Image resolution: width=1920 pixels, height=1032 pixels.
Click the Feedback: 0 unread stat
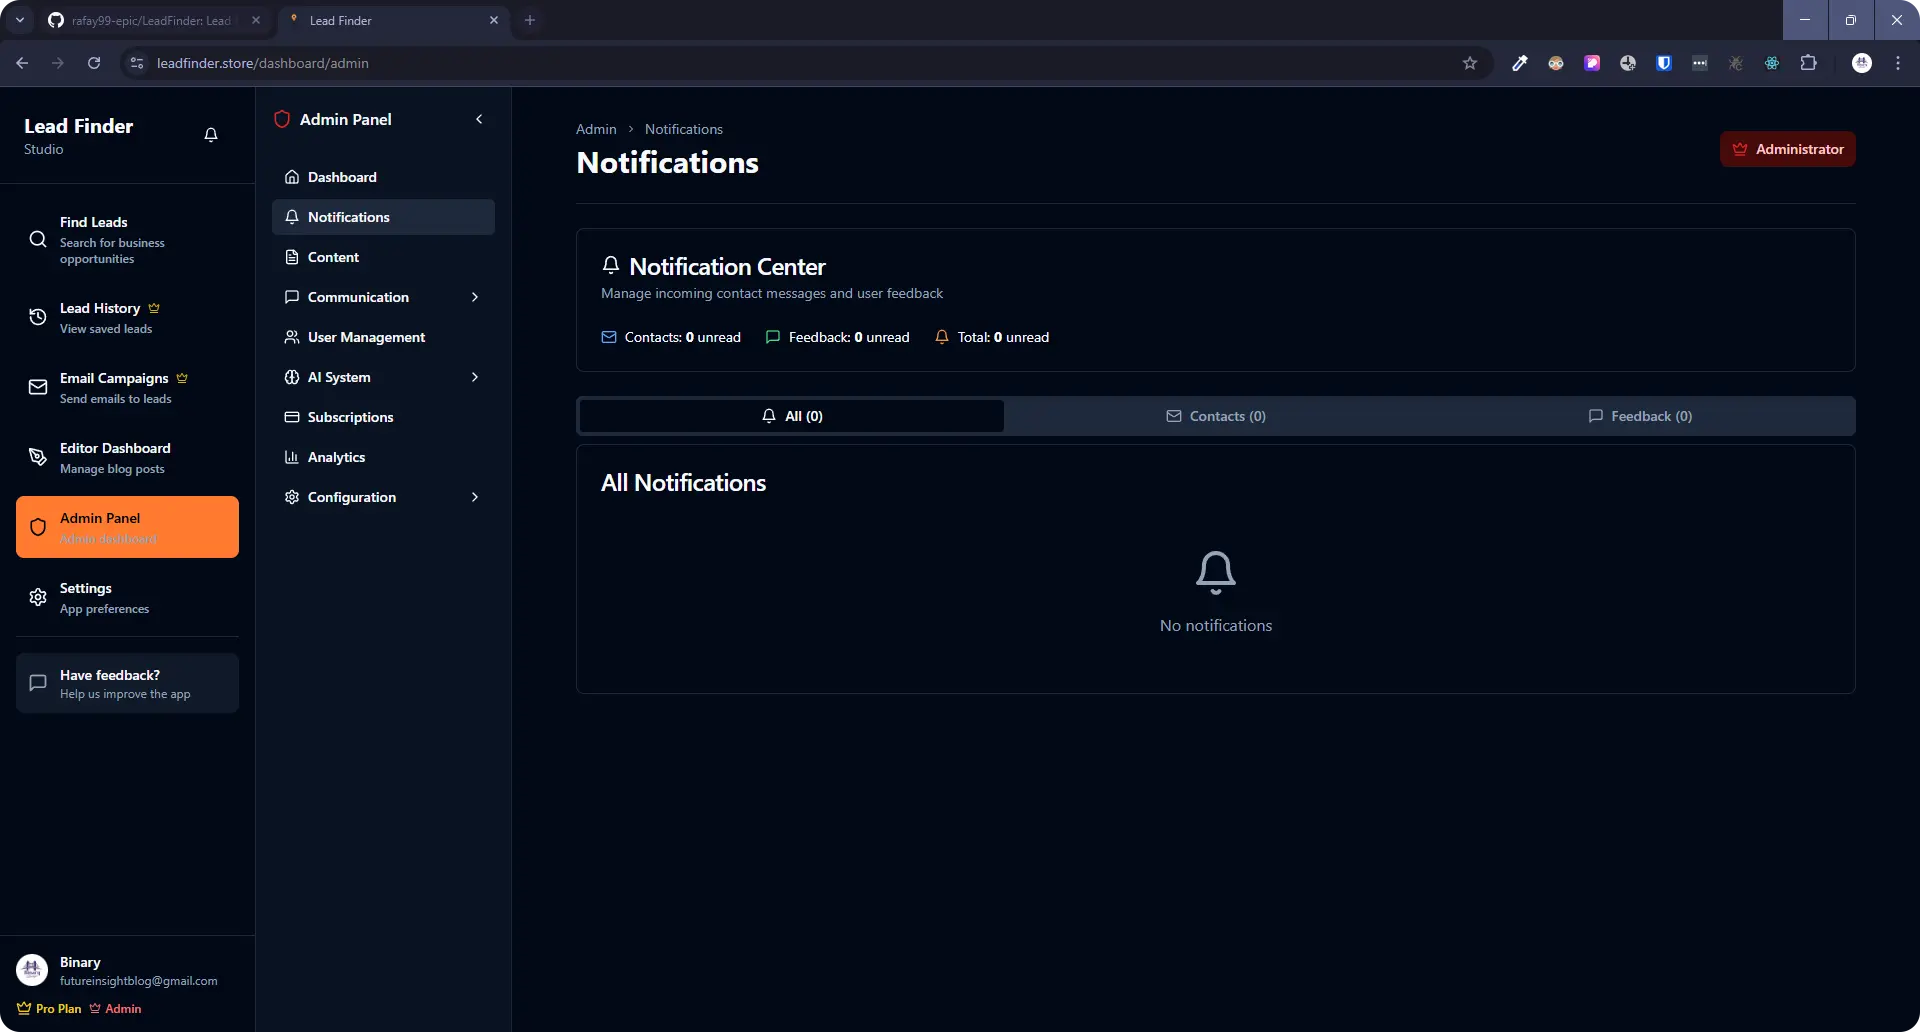(837, 337)
